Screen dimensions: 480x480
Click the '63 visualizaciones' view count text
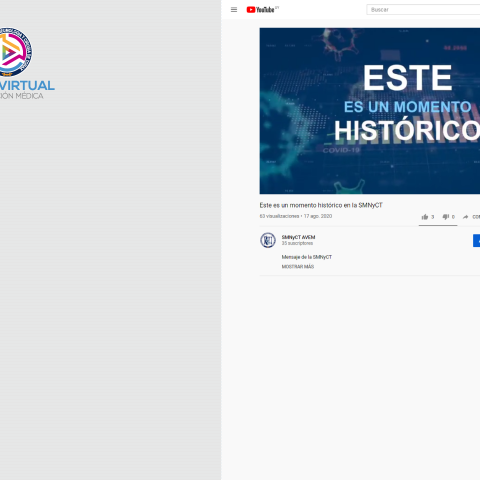(279, 216)
